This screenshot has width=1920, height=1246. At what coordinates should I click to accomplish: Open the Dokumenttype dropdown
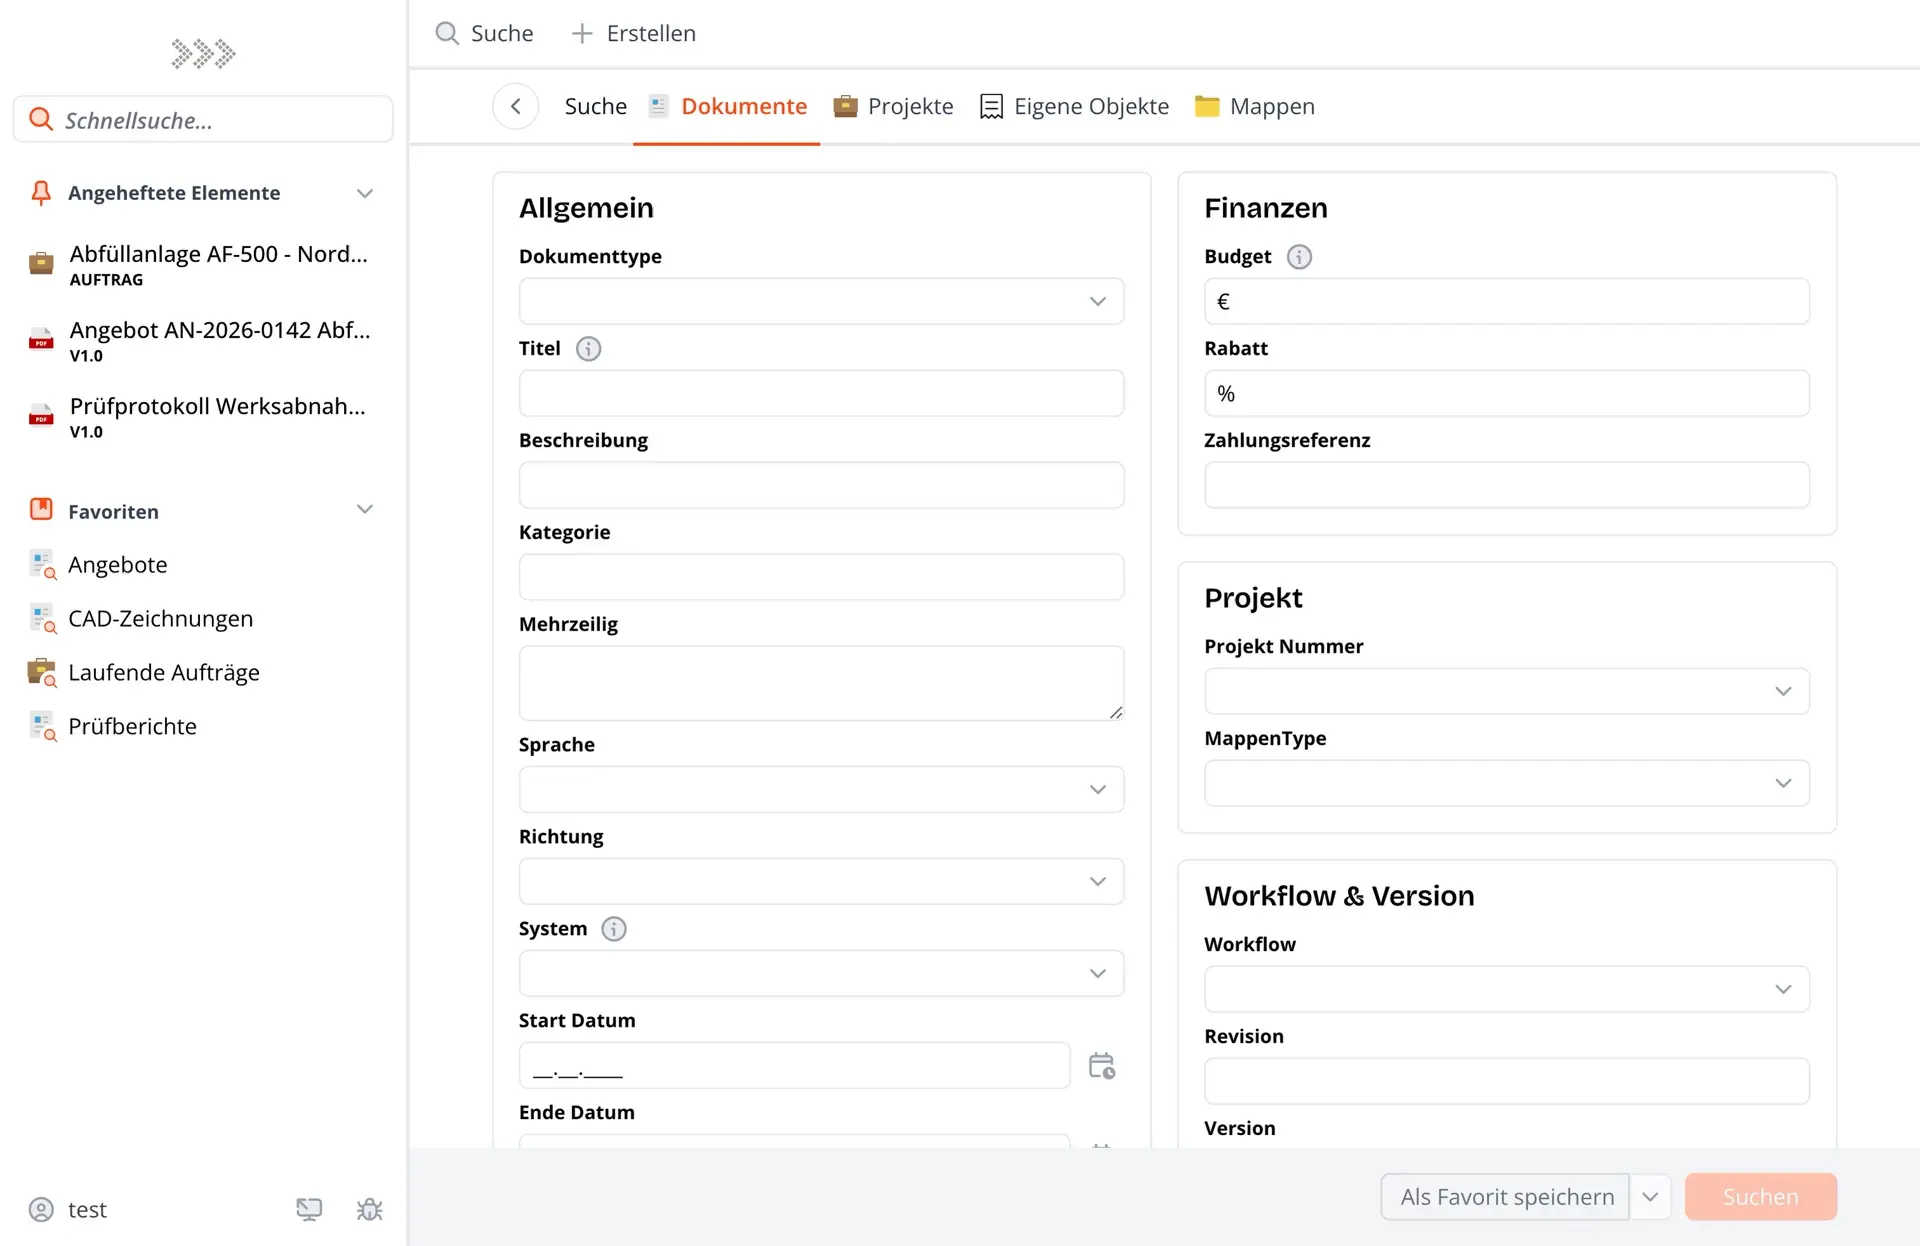pyautogui.click(x=821, y=302)
